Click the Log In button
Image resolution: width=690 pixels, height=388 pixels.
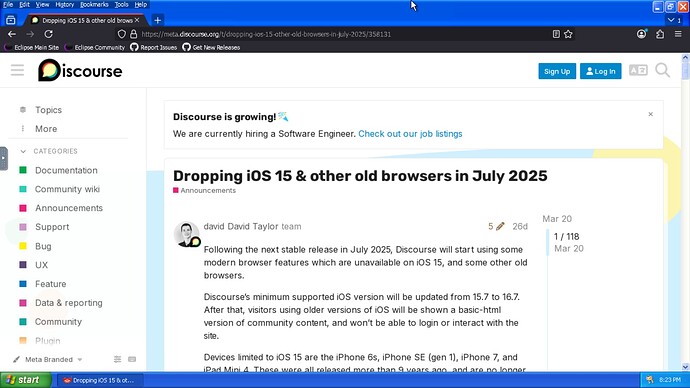(x=600, y=71)
